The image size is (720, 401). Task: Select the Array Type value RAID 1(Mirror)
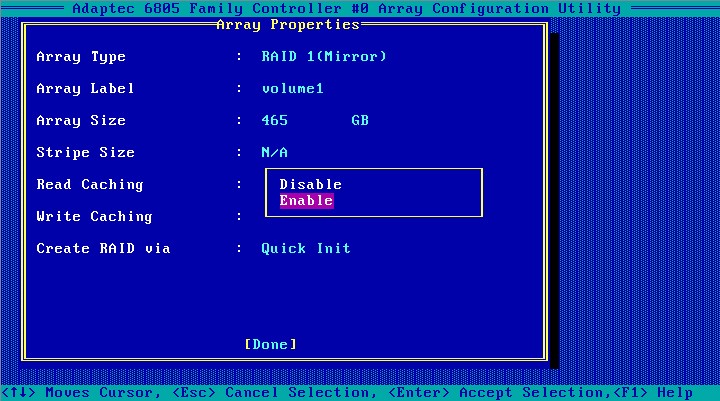tap(324, 56)
